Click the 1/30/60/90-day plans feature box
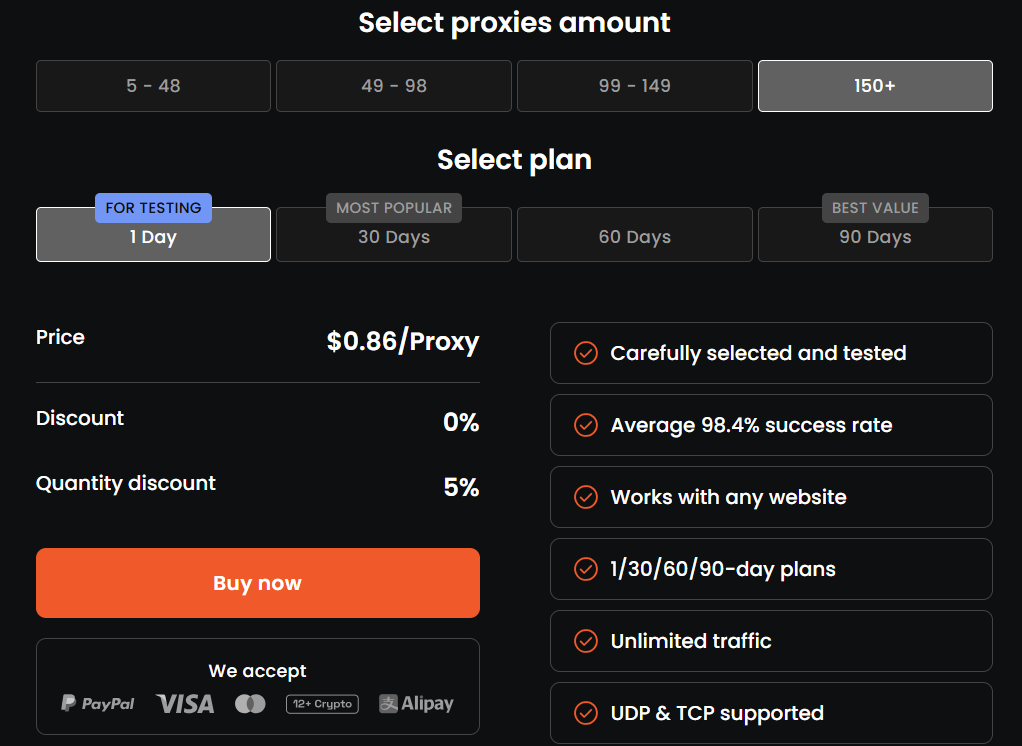Screen dimensions: 1022x746 770,569
